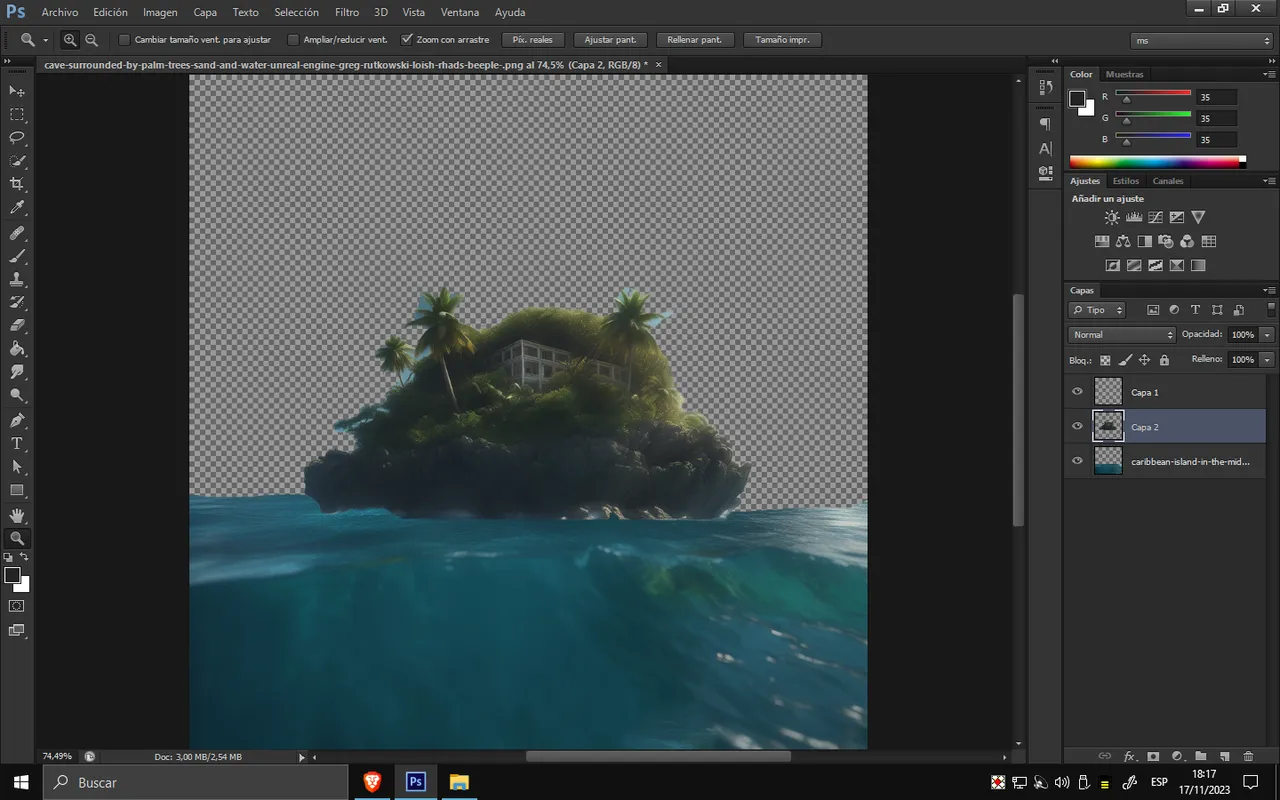
Task: Select the Zoom tool in toolbox
Action: coord(17,538)
